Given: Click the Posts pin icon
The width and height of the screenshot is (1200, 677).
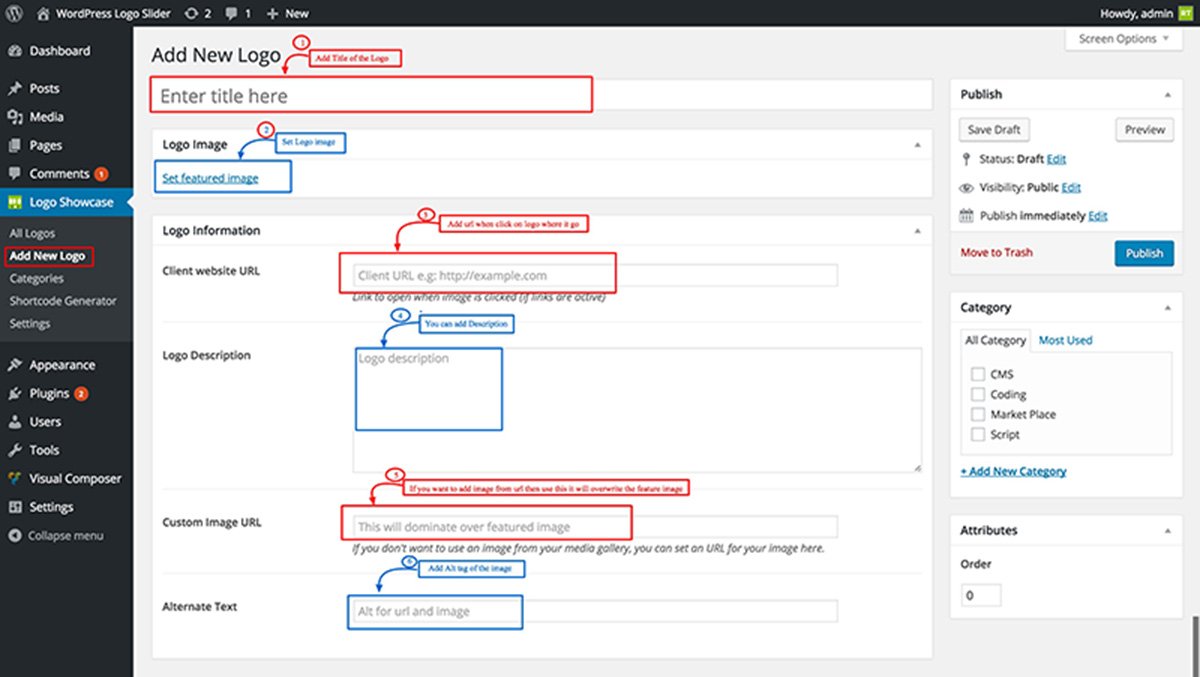Looking at the screenshot, I should (x=15, y=89).
